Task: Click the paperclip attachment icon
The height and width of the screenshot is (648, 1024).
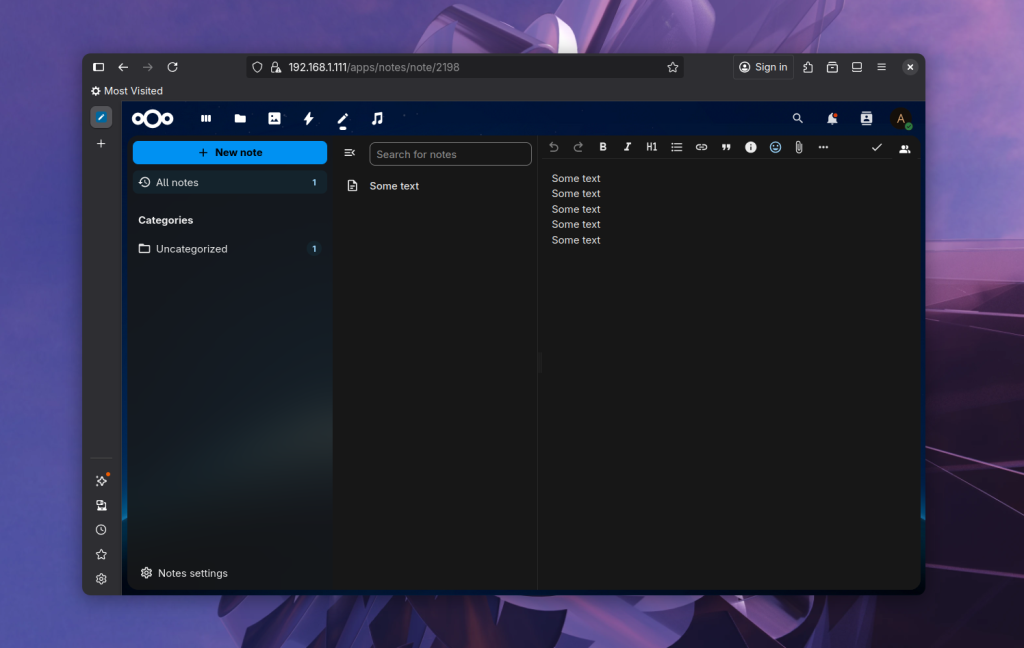Action: coord(799,147)
